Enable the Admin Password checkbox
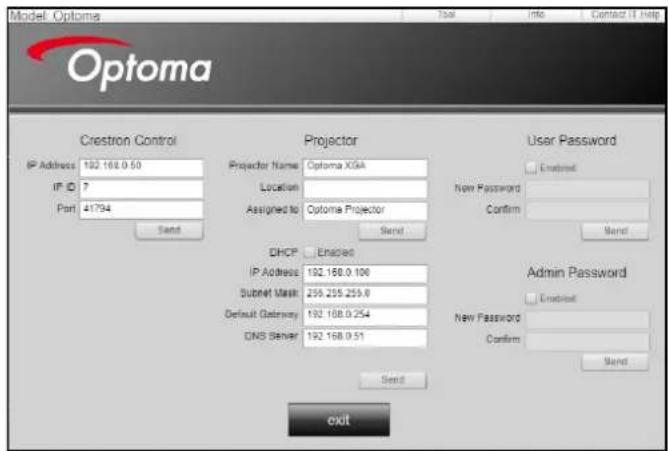This screenshot has width=668, height=451. point(530,299)
